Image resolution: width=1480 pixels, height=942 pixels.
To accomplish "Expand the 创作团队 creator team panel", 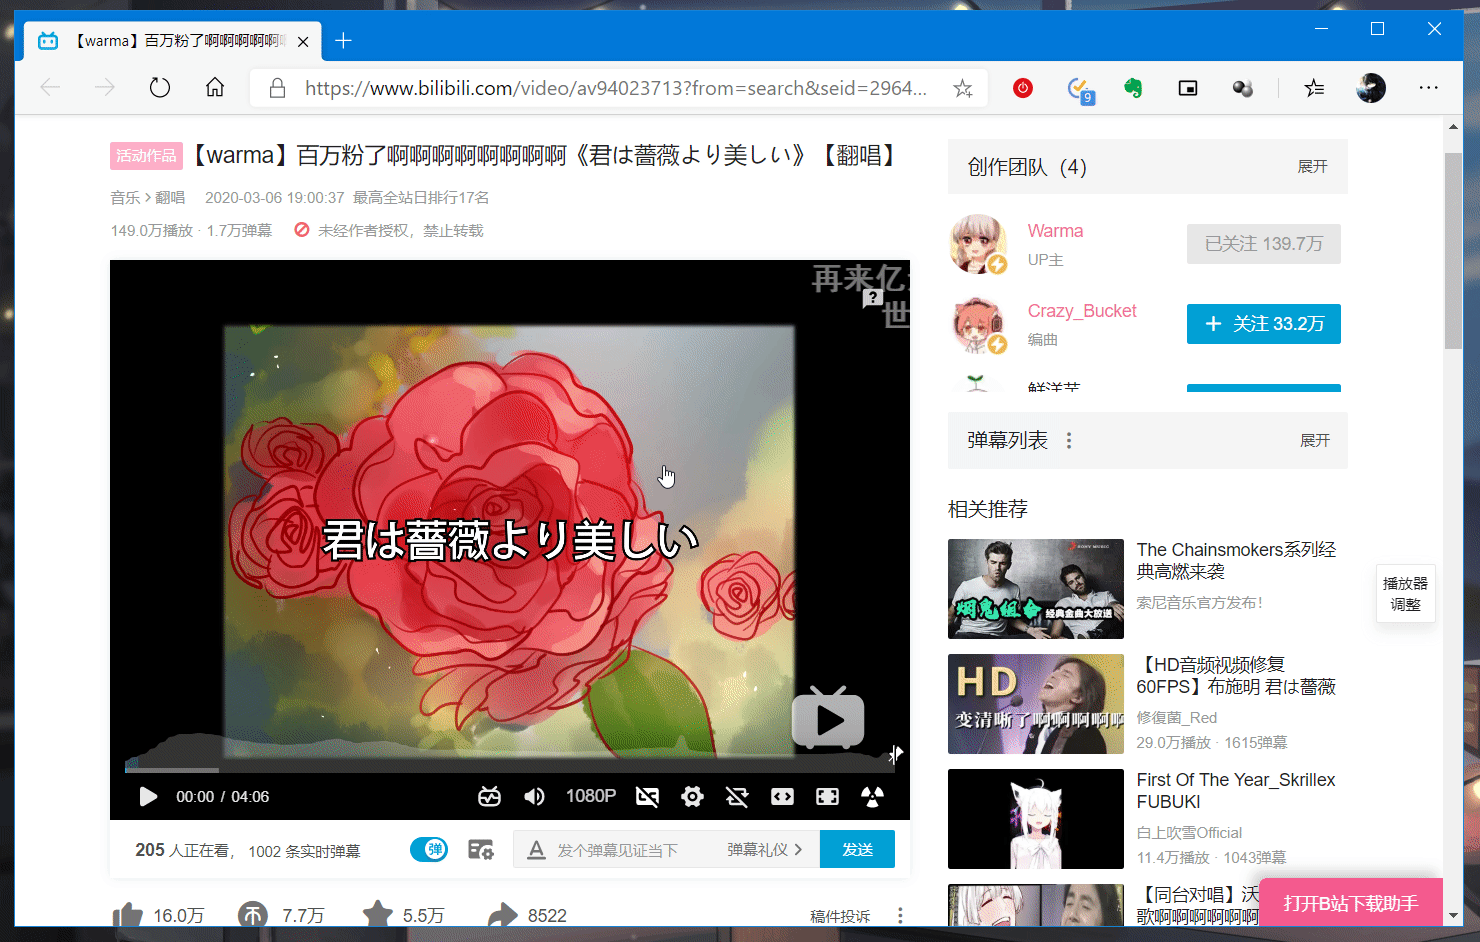I will point(1312,167).
